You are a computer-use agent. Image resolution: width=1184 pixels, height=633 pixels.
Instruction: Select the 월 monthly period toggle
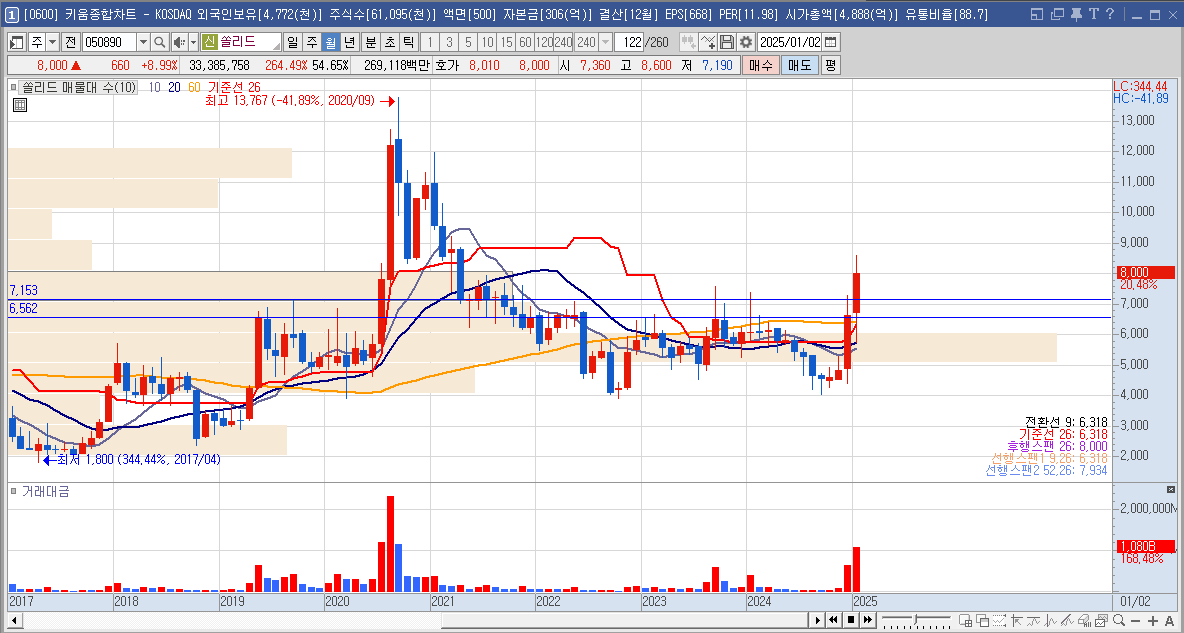(x=330, y=42)
